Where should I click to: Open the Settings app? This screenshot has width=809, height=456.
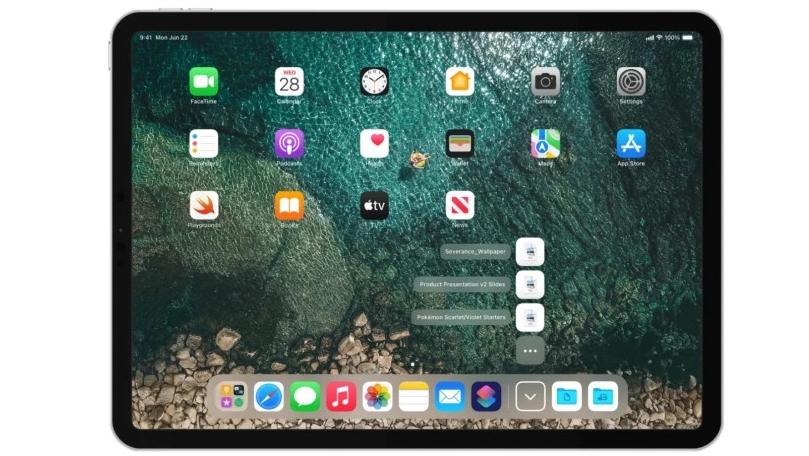(x=631, y=82)
